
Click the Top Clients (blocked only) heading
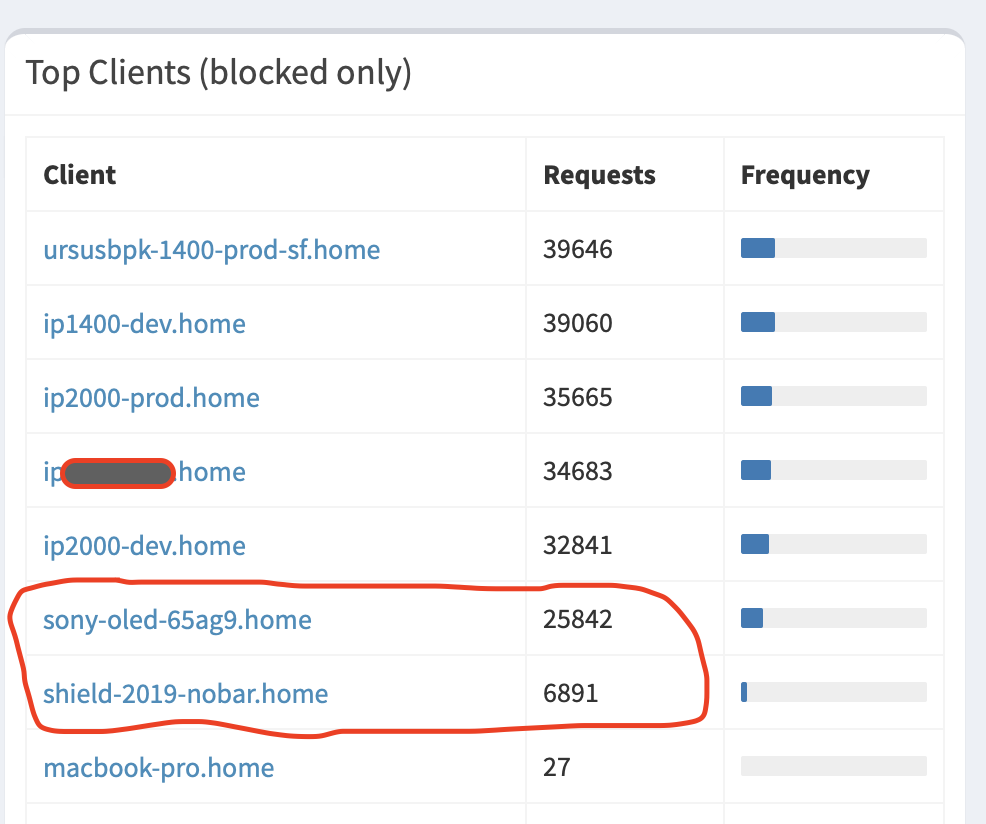pos(218,73)
